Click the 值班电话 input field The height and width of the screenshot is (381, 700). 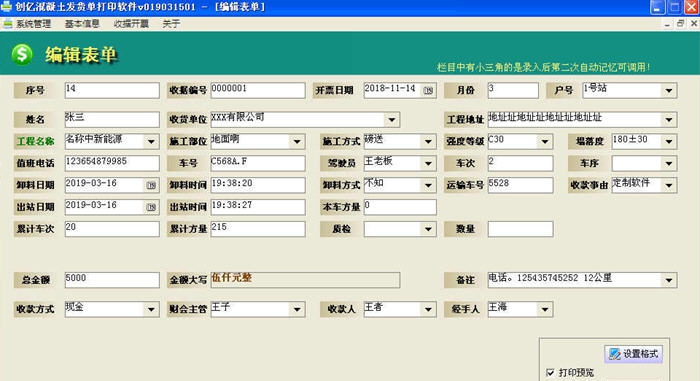[x=112, y=163]
